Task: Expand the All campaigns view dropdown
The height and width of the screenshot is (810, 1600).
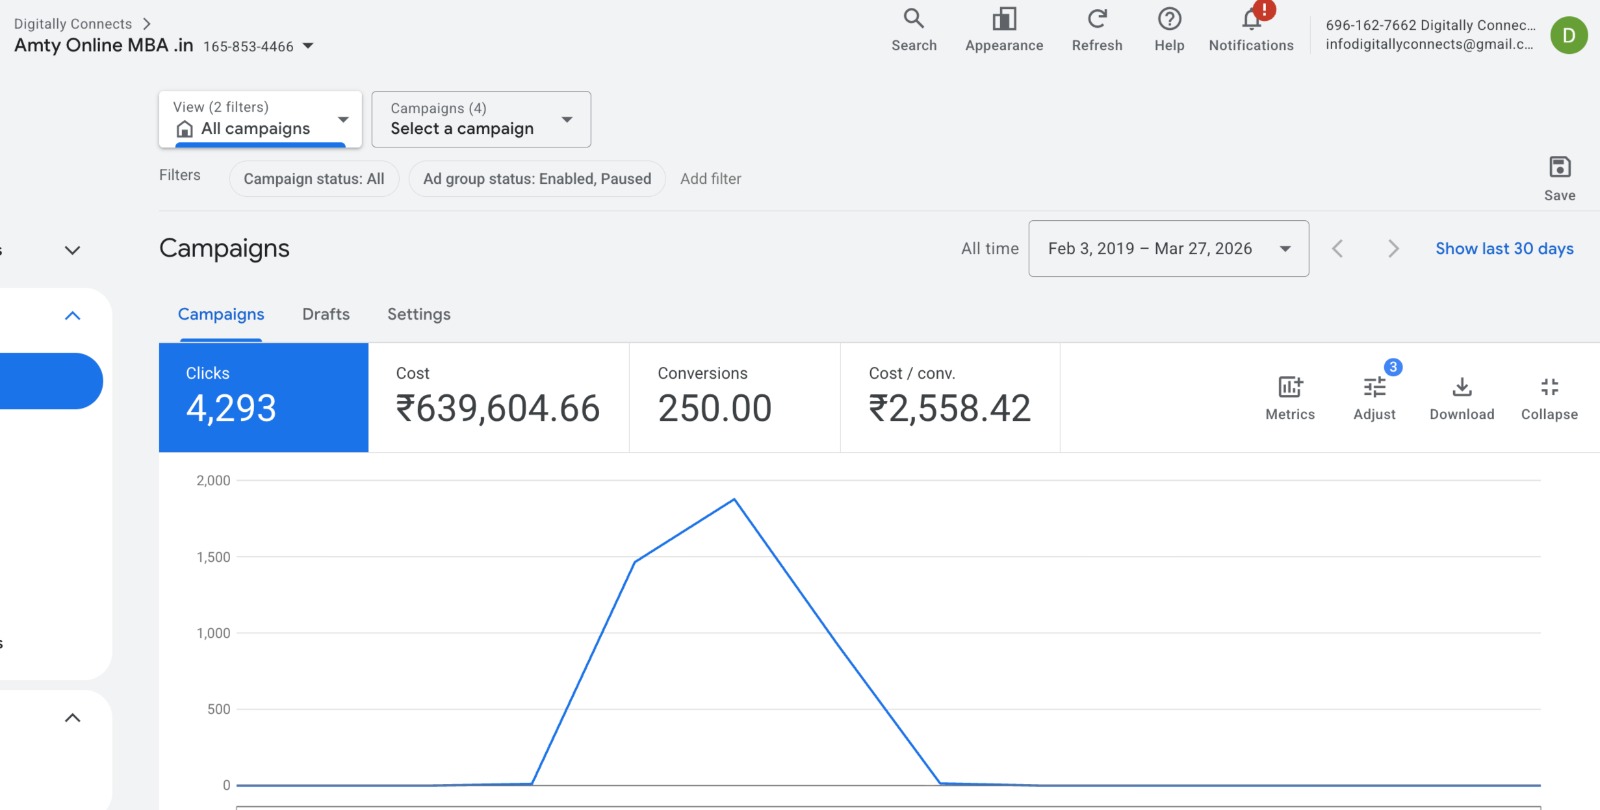Action: (260, 119)
